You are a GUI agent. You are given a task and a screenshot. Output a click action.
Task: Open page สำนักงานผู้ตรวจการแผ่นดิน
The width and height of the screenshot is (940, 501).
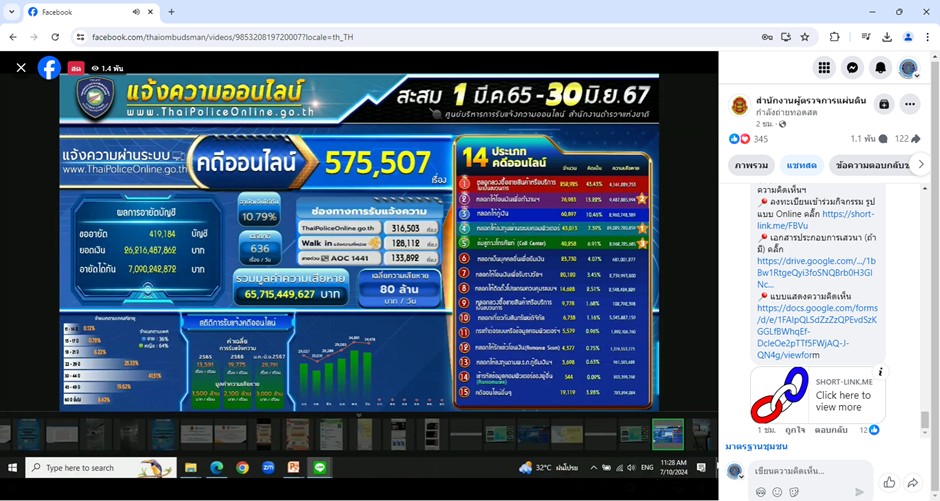pos(811,100)
